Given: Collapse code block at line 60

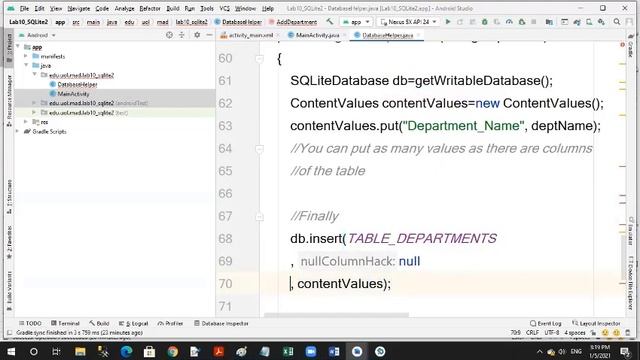Looking at the screenshot, I should (x=260, y=59).
